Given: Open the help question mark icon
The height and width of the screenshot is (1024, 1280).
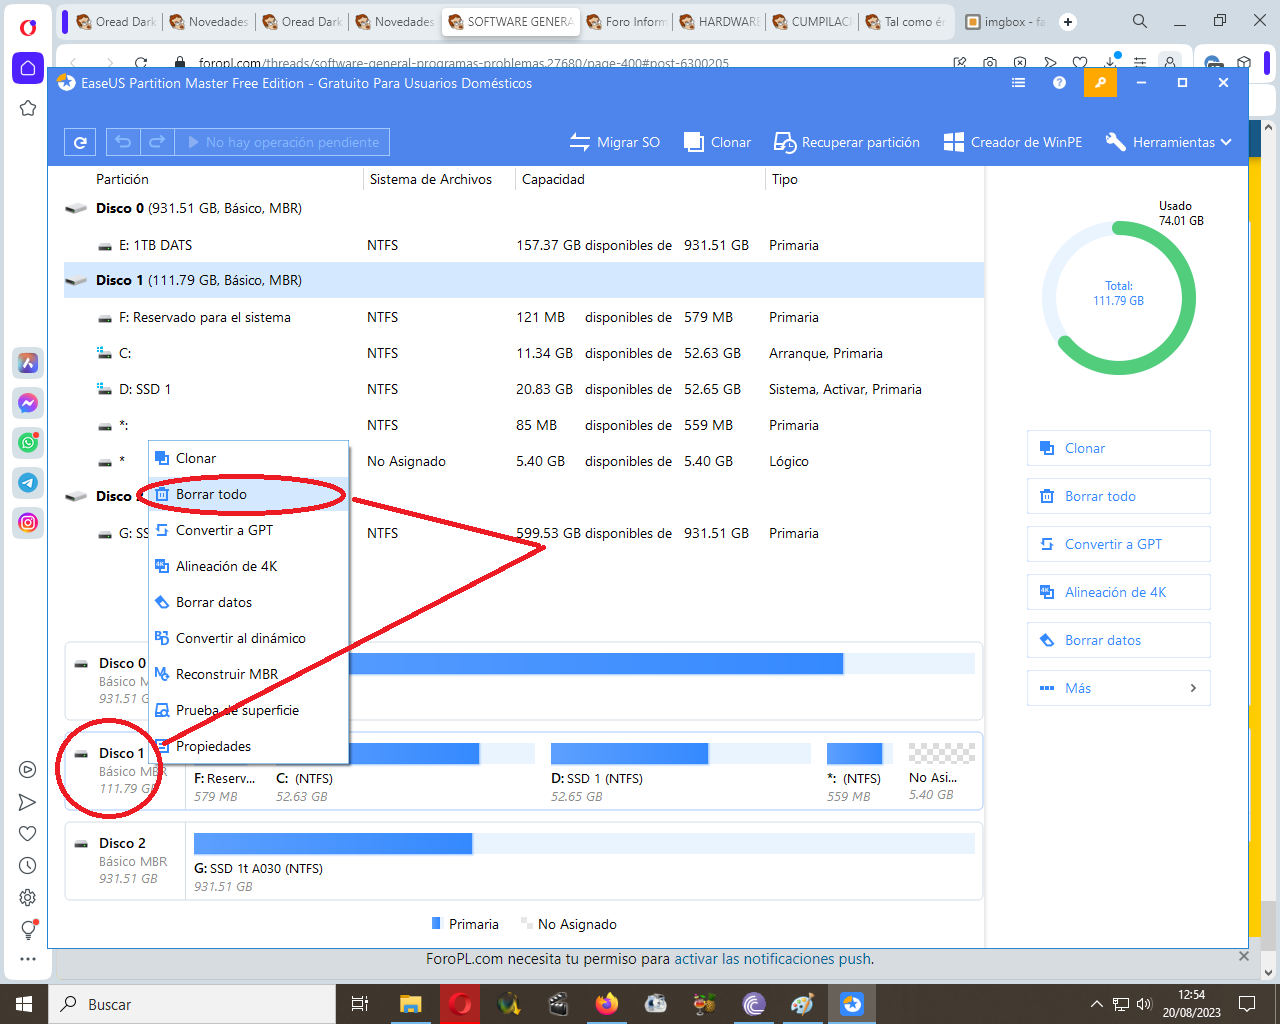Looking at the screenshot, I should coord(1059,83).
